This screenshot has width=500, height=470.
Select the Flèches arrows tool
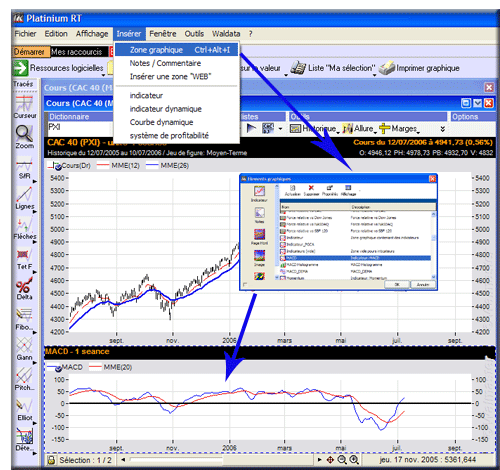(24, 228)
